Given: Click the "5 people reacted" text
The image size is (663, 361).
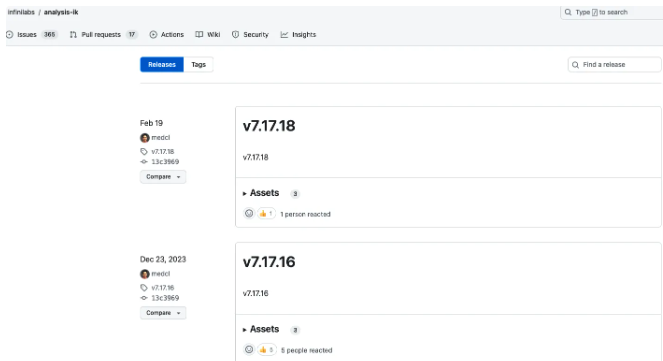Looking at the screenshot, I should [x=307, y=350].
